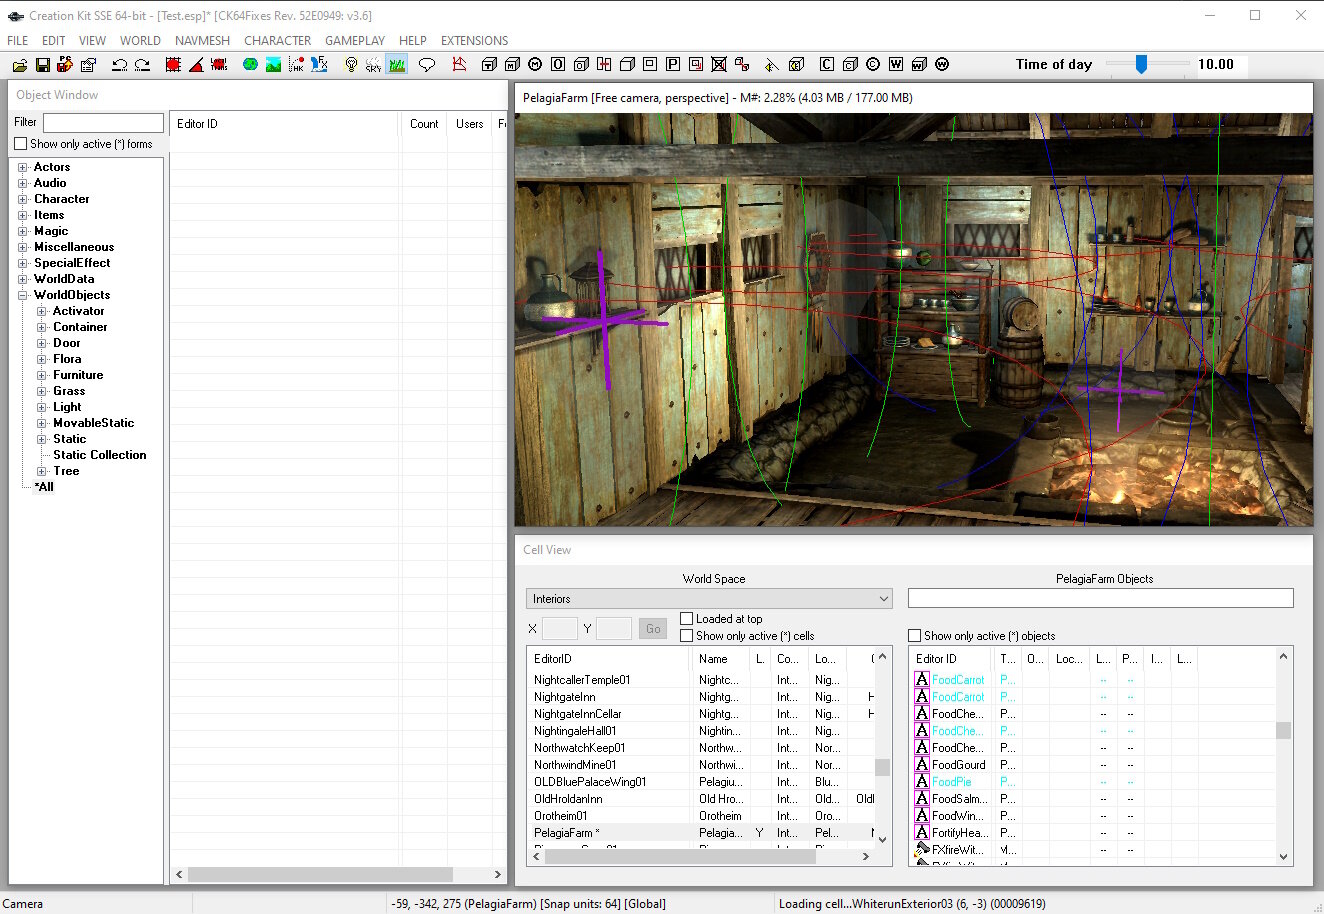Toggle the SKY toolbar icon
This screenshot has height=914, width=1324.
(373, 65)
